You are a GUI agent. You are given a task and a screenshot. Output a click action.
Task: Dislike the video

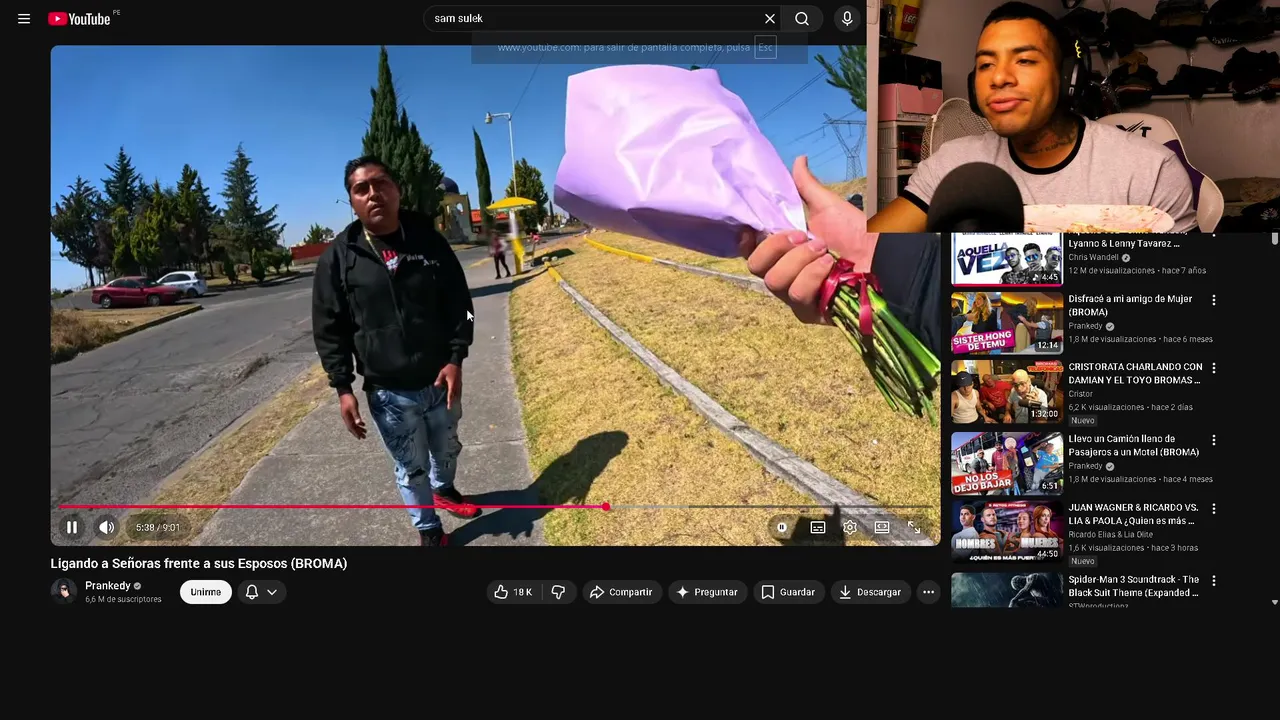[558, 592]
